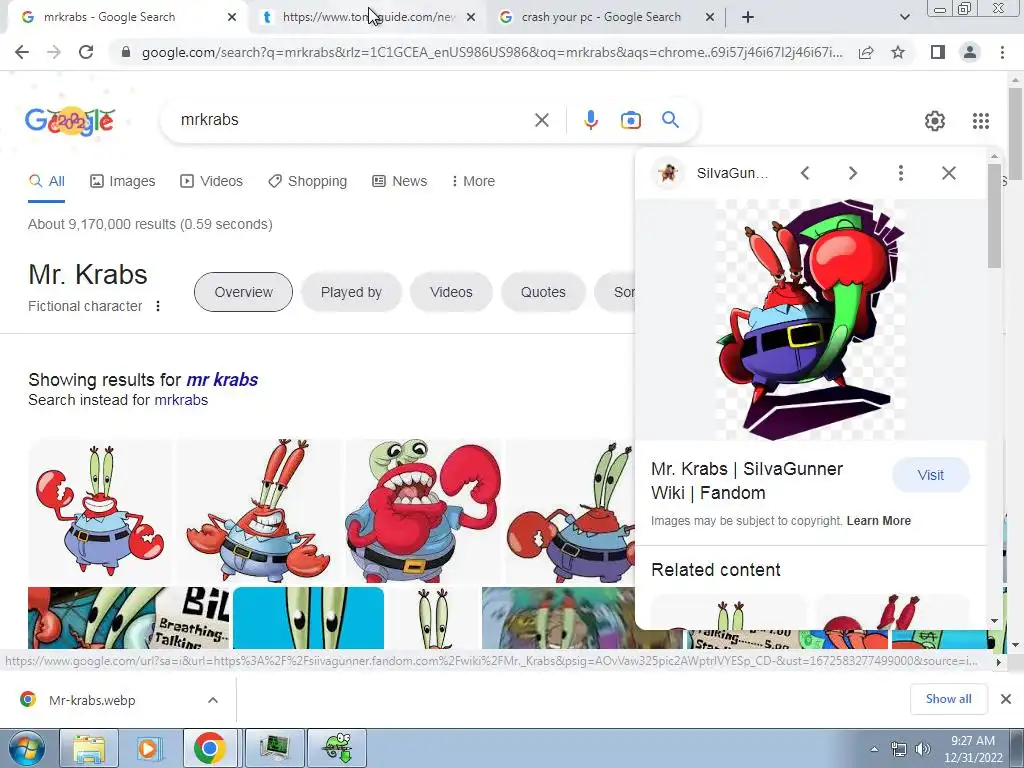Select the Overview chip
This screenshot has width=1024, height=768.
[244, 292]
